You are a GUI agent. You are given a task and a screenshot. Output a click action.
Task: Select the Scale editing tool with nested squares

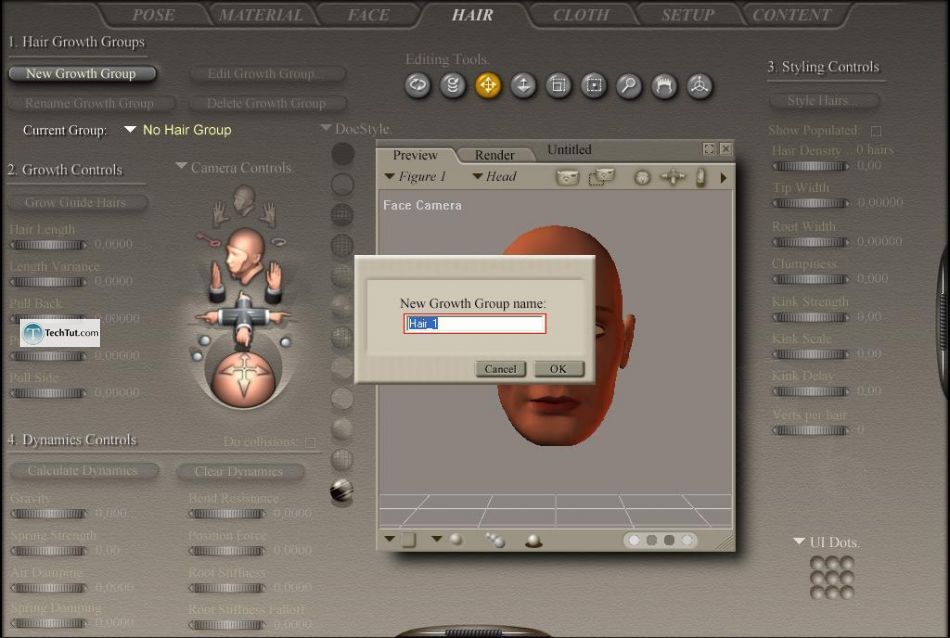tap(559, 85)
